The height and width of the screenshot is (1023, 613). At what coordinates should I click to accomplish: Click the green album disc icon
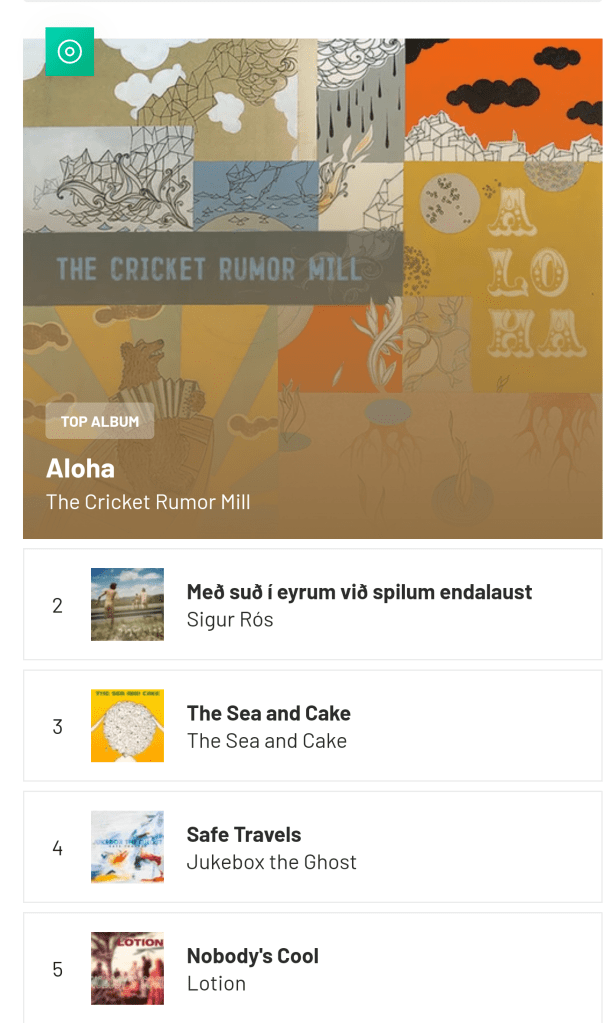pyautogui.click(x=69, y=52)
